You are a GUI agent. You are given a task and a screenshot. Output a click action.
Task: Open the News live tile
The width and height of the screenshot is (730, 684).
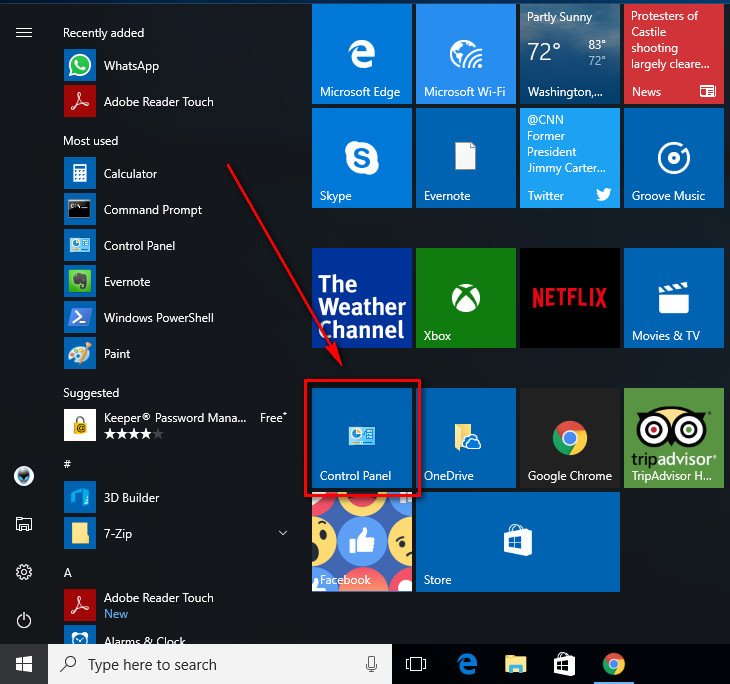674,54
